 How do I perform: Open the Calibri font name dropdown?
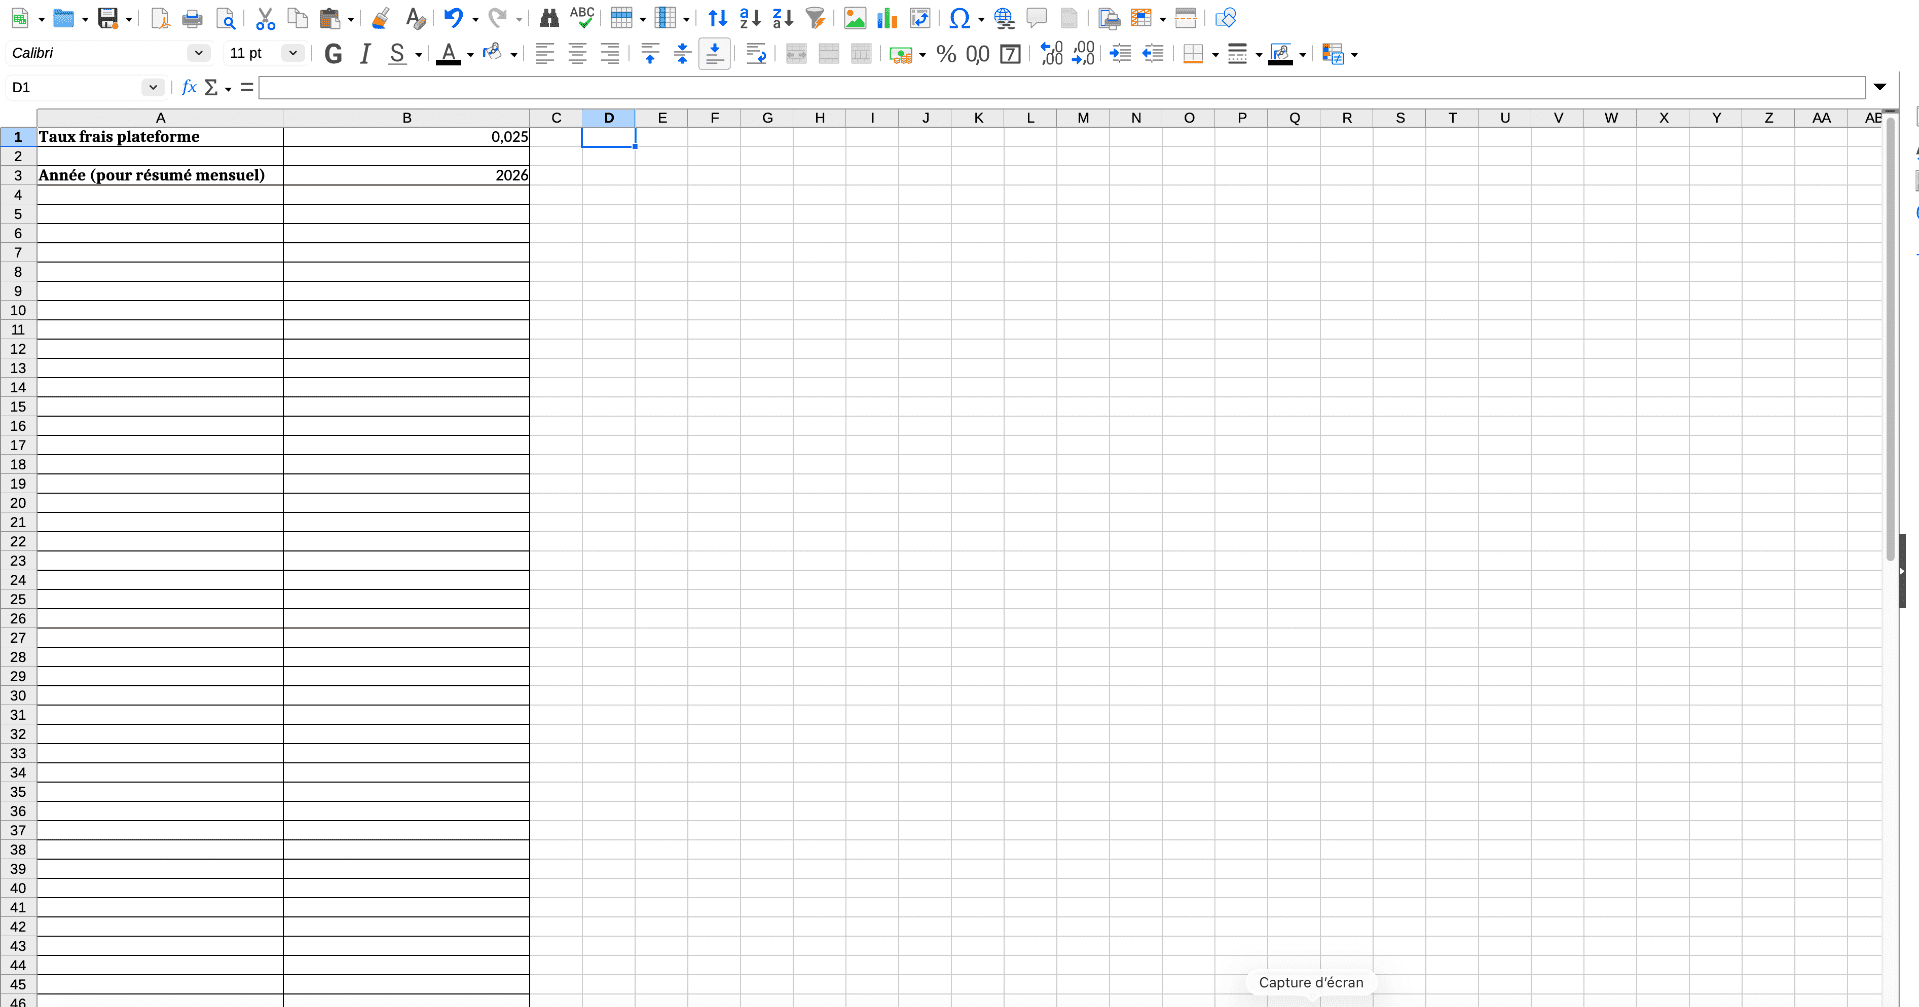coord(198,53)
